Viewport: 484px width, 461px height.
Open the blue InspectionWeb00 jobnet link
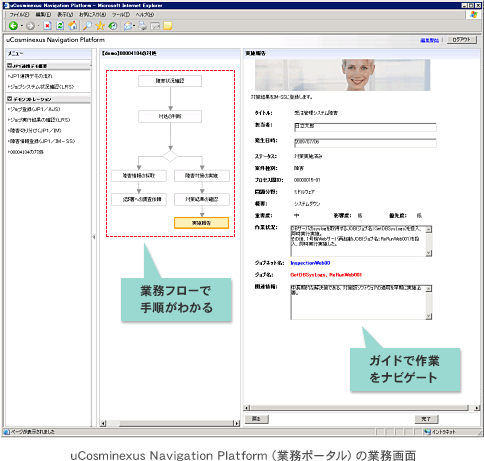click(310, 263)
